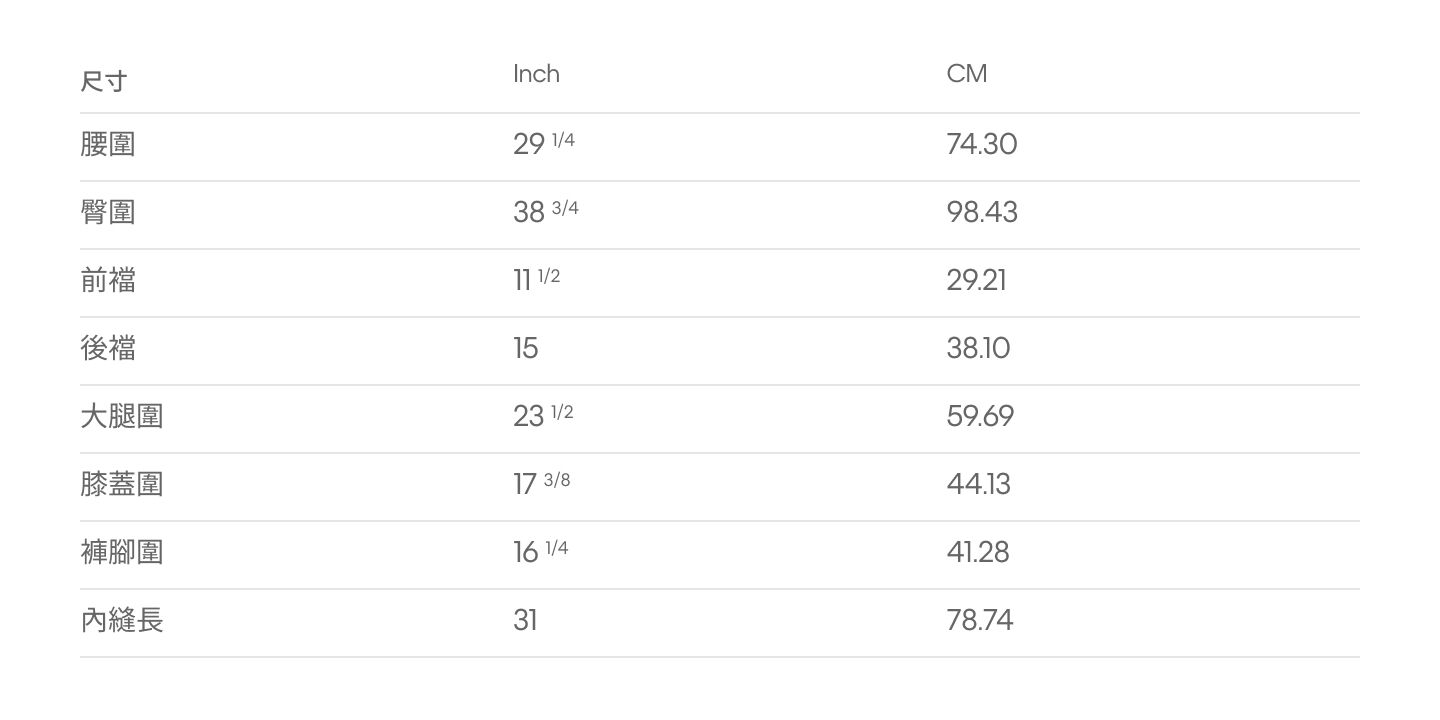Click the 38.10 cm value
This screenshot has height=720, width=1440.
[978, 348]
